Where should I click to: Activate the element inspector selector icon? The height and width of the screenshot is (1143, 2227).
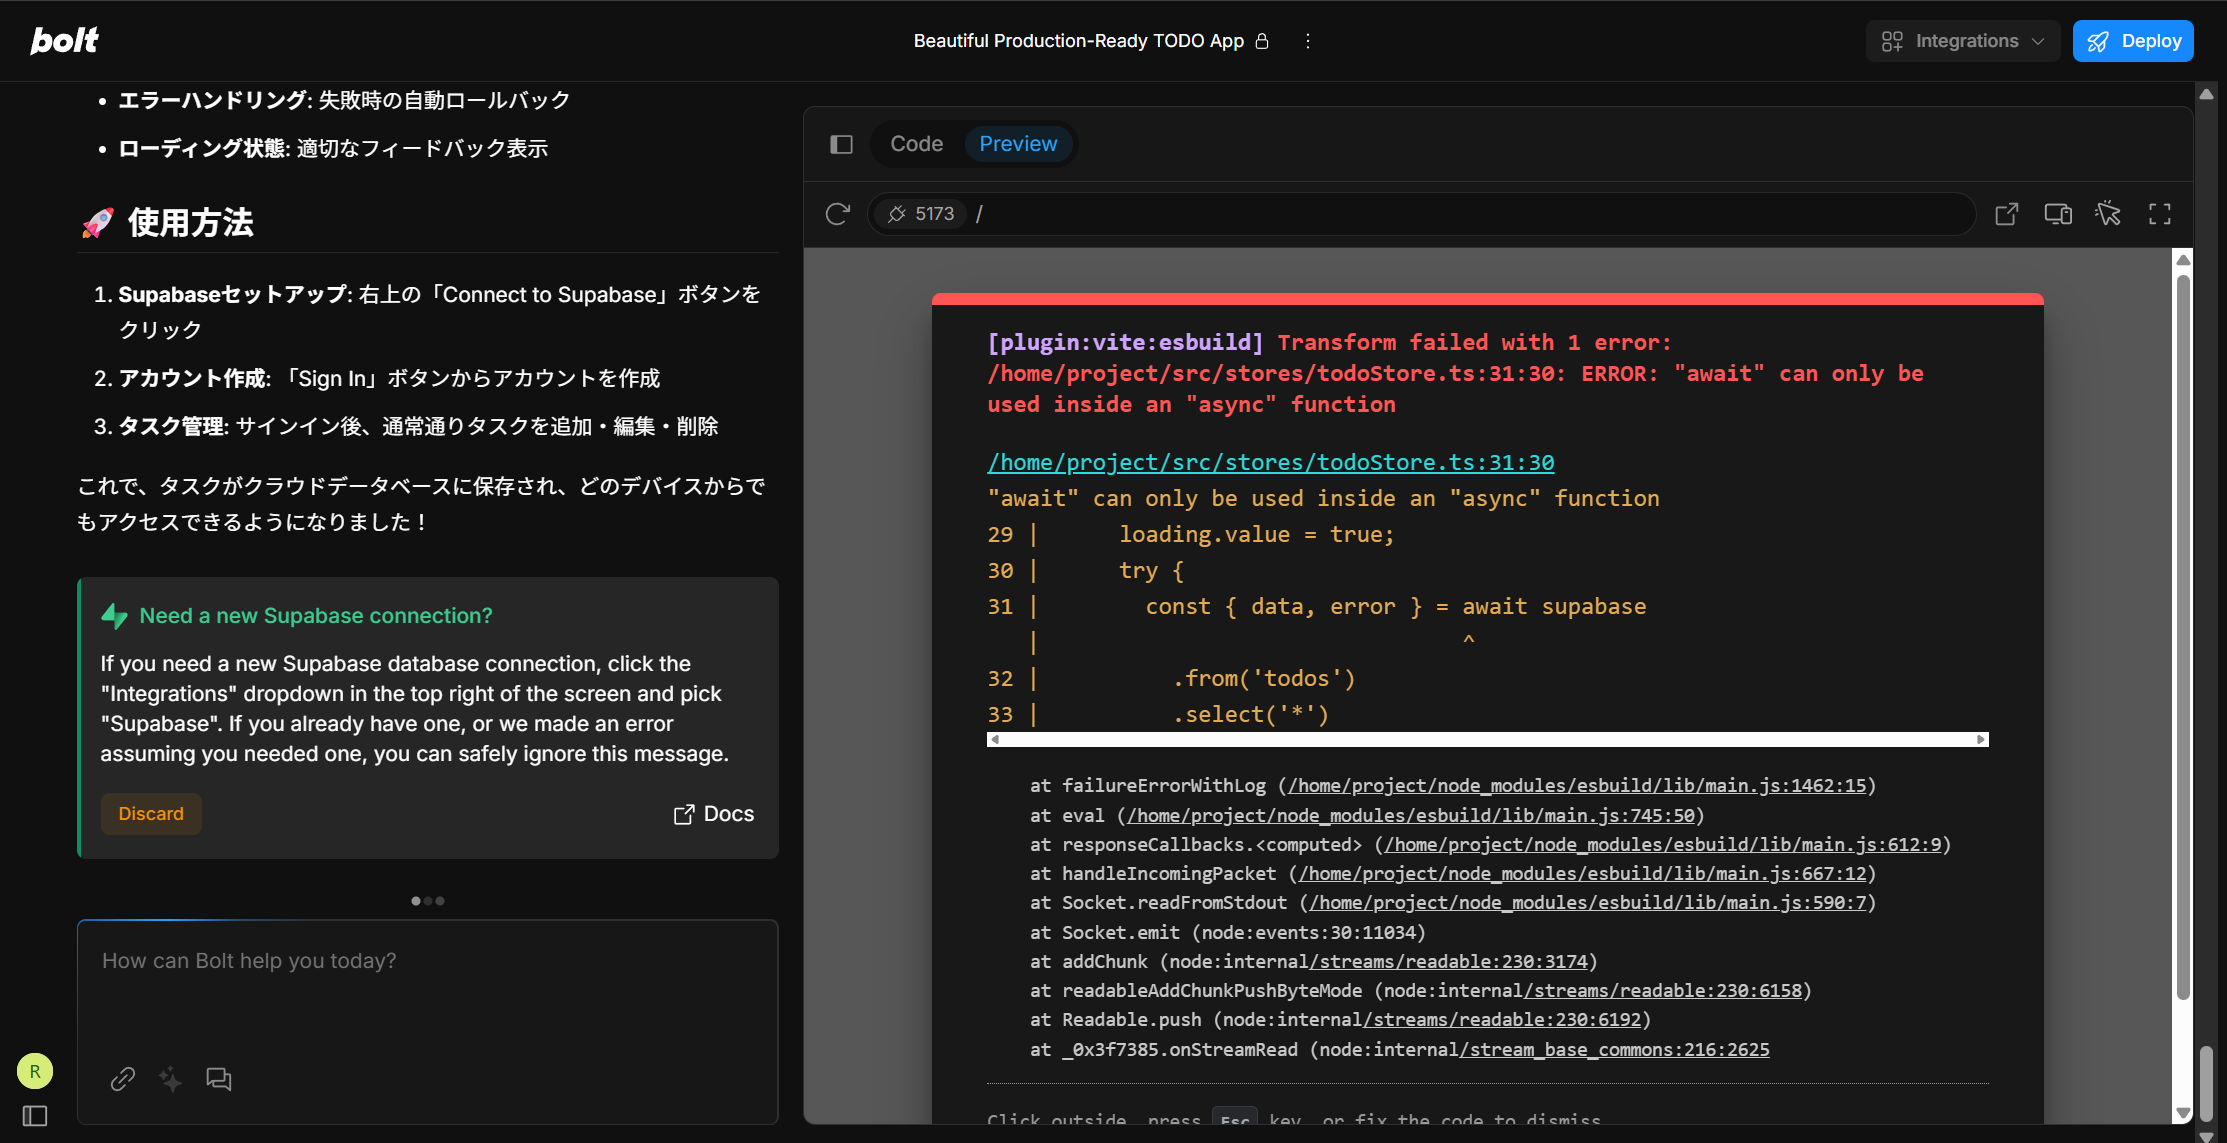(2108, 214)
